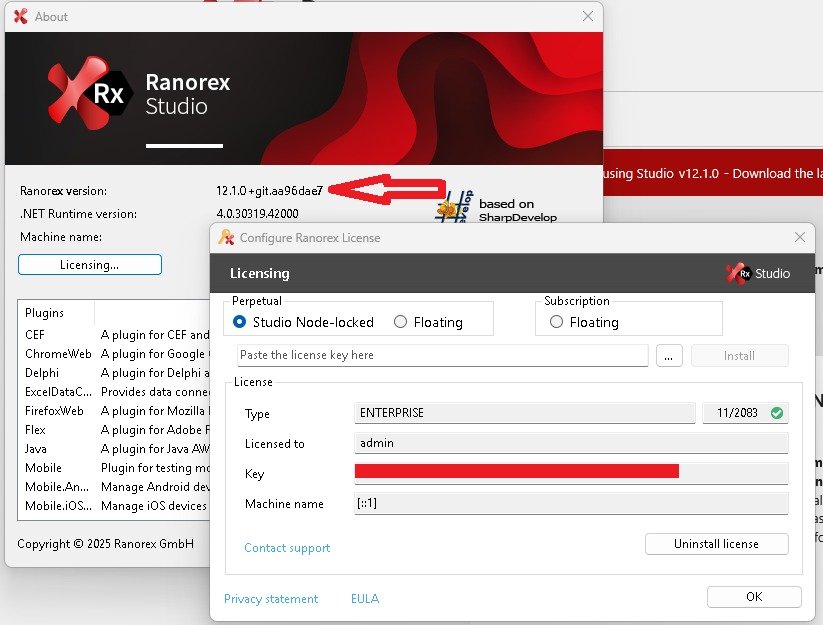Click the version text '12.1.0+git.aa96dae7'

tap(269, 190)
